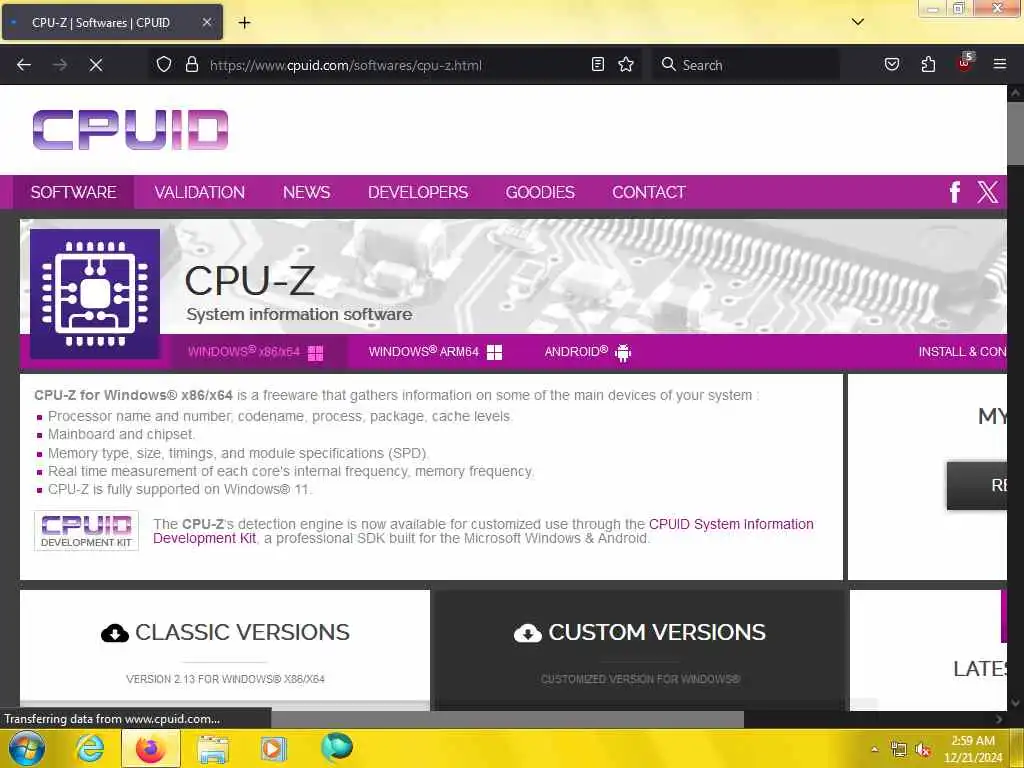Click the 'CUSTOMIZED VERSION FOR WINDOWS®' text
This screenshot has height=768, width=1024.
pos(640,679)
